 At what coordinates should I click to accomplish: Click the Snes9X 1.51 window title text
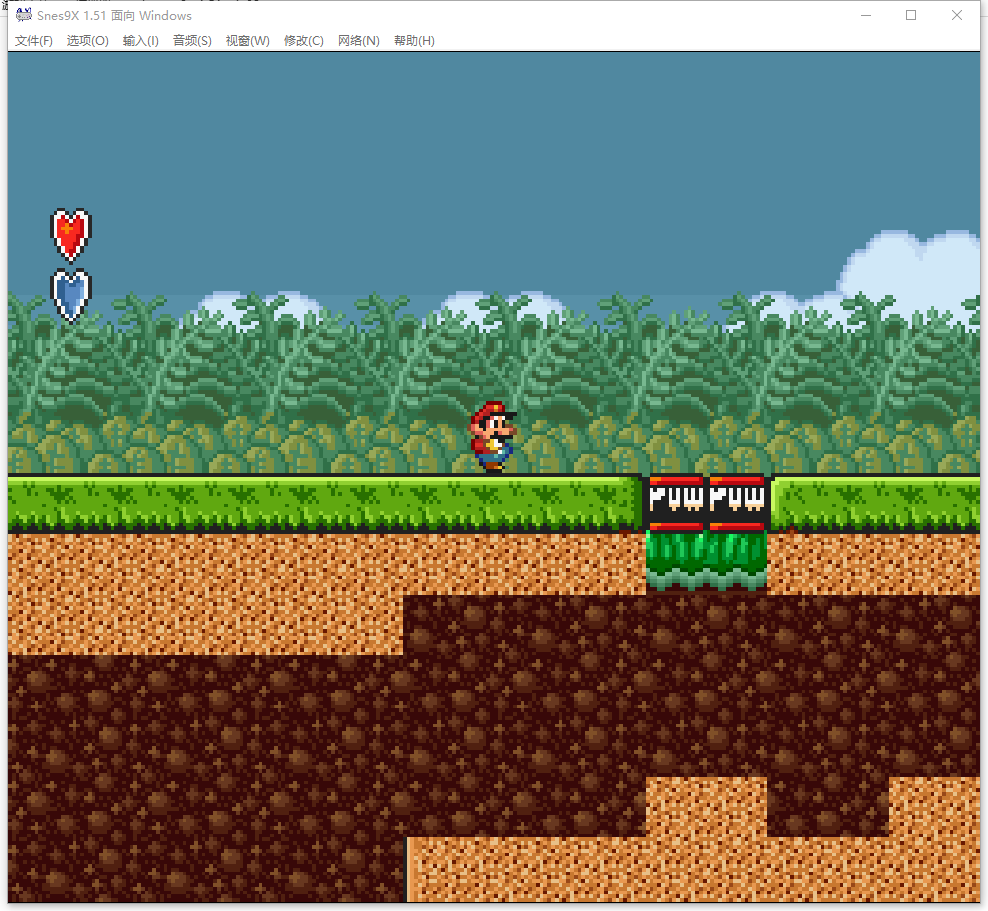(x=114, y=16)
